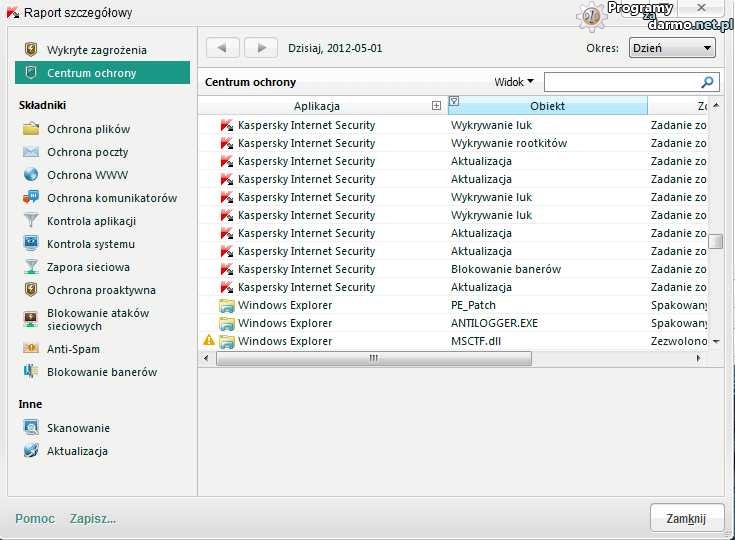Select Kontrola aplikacji funnel icon
This screenshot has width=735, height=540.
click(x=30, y=221)
